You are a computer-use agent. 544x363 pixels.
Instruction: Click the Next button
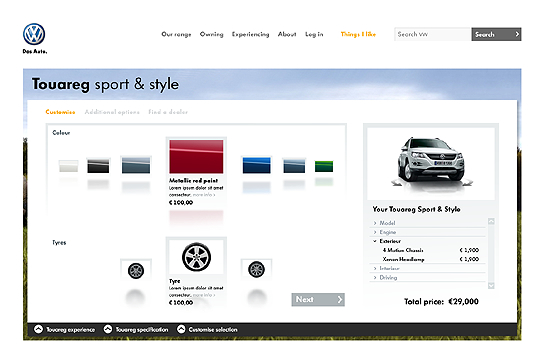coord(318,299)
